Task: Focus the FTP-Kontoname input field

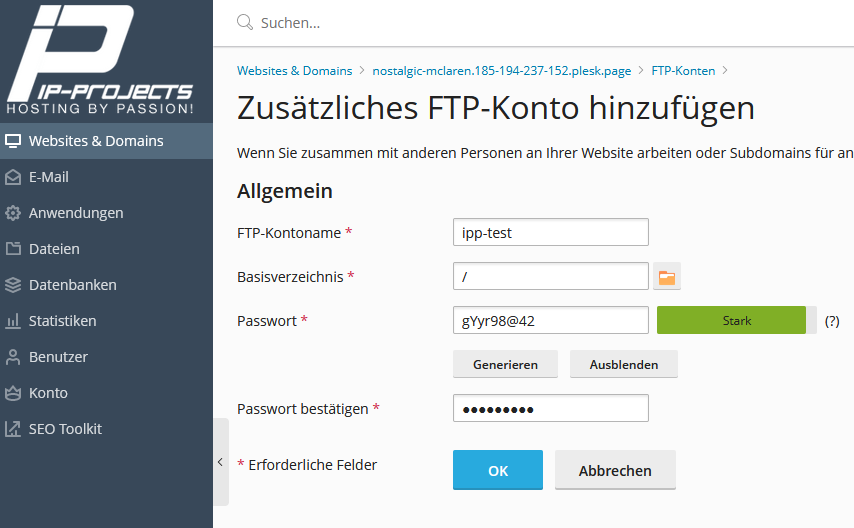Action: pyautogui.click(x=551, y=233)
